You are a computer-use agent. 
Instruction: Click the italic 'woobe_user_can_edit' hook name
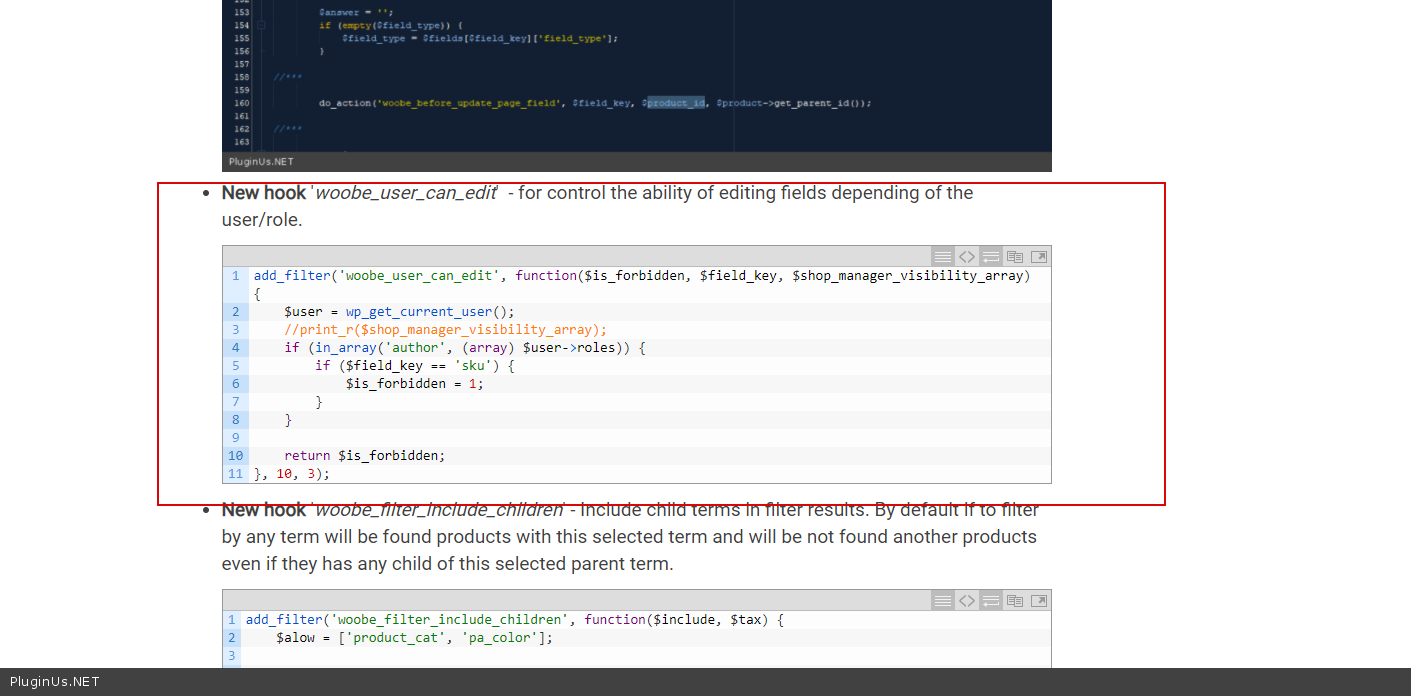pyautogui.click(x=405, y=193)
